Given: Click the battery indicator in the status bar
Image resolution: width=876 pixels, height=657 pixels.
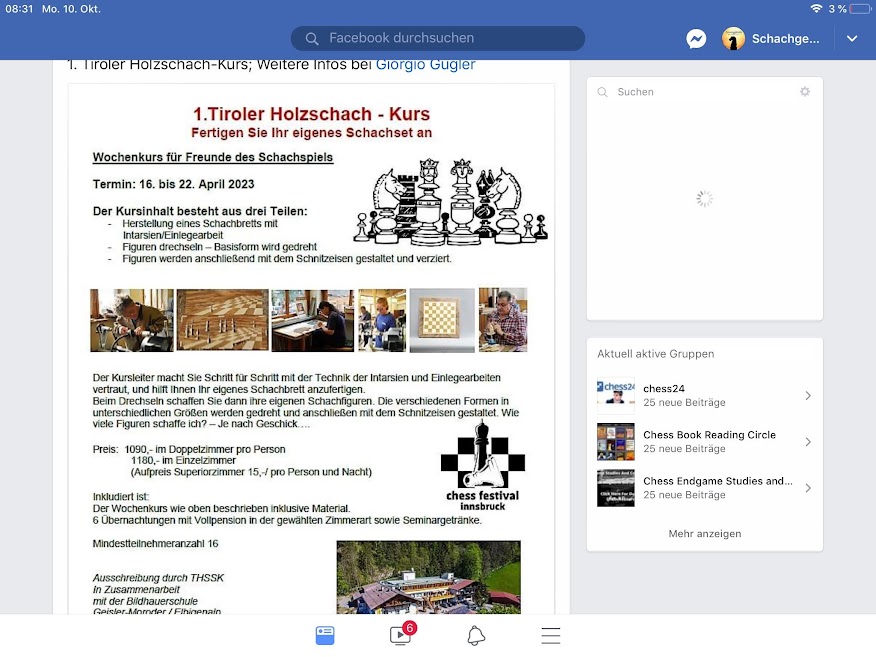Looking at the screenshot, I should tap(859, 9).
